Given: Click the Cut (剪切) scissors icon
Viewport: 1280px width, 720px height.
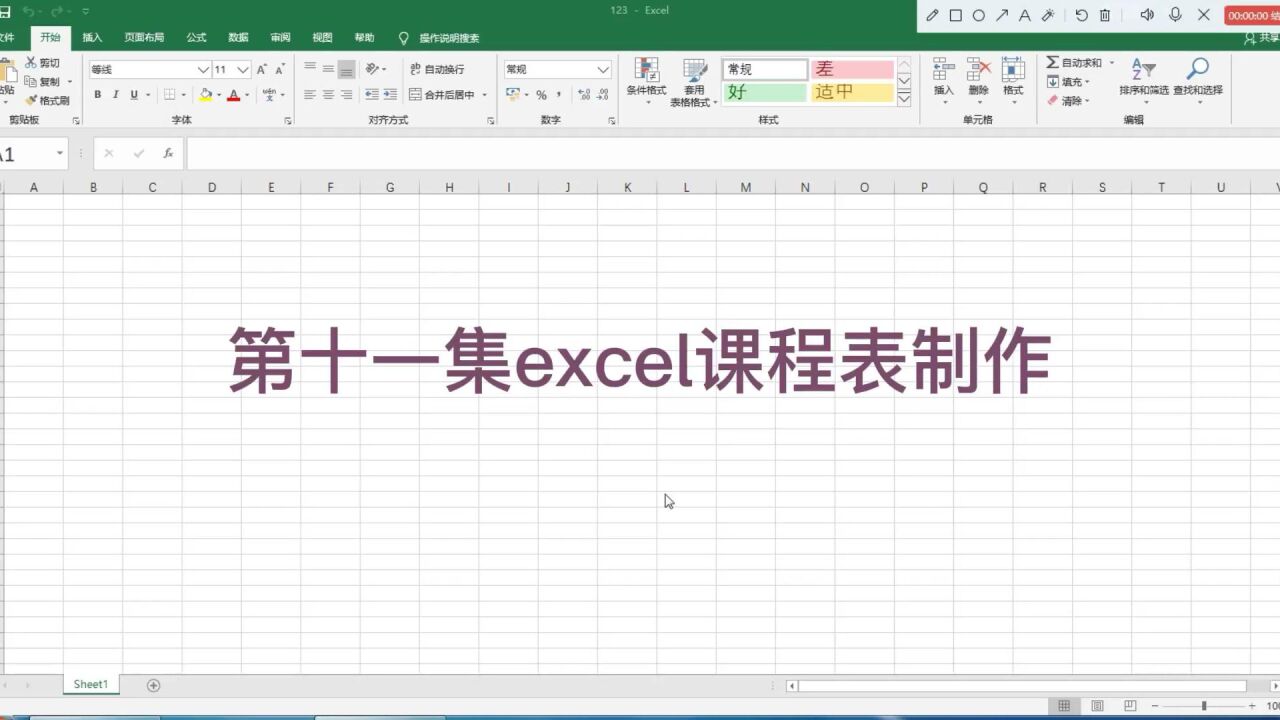Looking at the screenshot, I should [31, 62].
